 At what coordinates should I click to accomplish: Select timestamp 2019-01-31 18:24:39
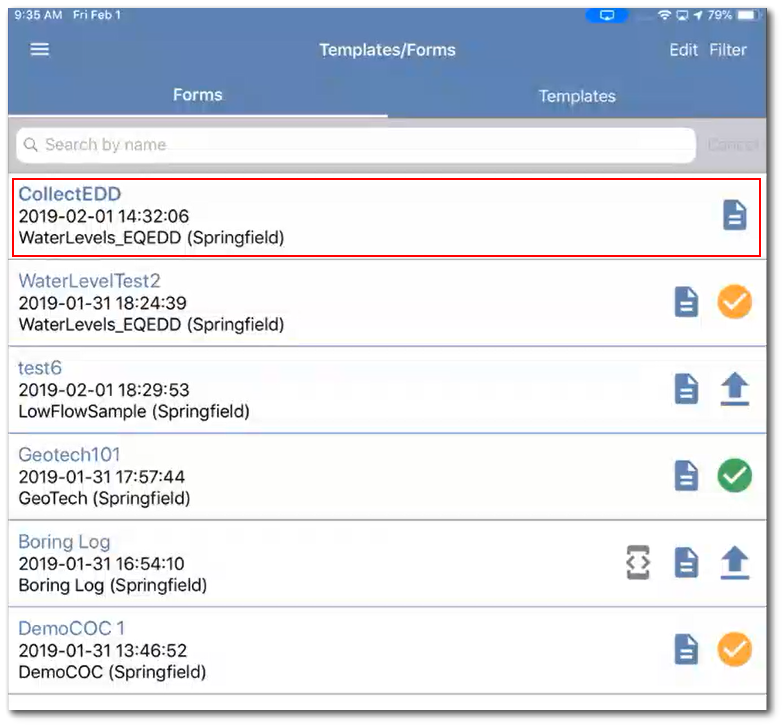coord(102,303)
